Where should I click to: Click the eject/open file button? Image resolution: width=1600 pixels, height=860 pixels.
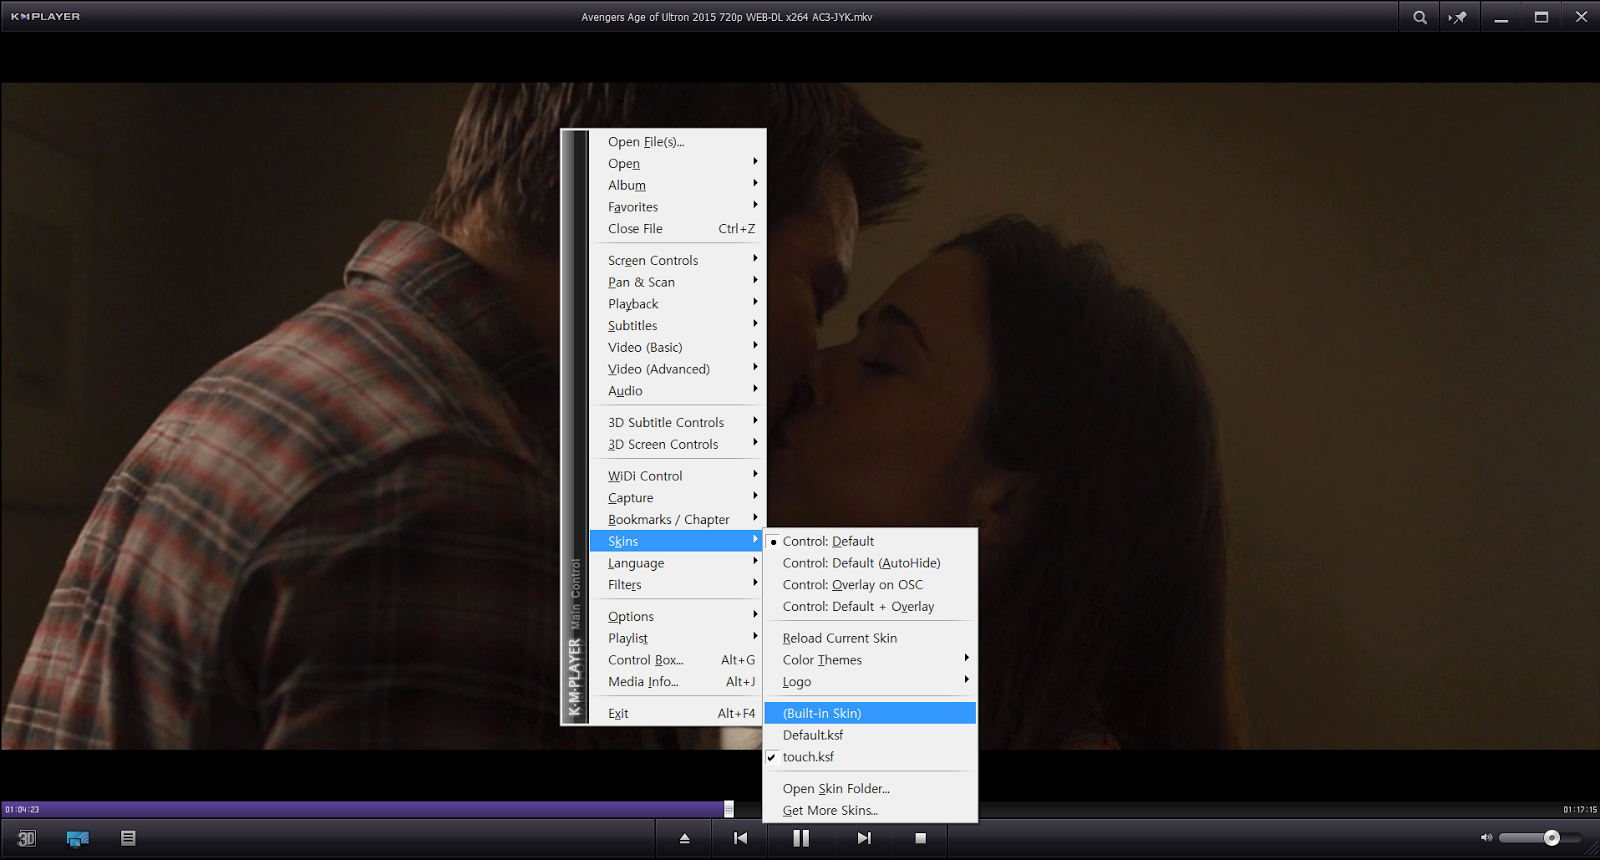[x=685, y=838]
